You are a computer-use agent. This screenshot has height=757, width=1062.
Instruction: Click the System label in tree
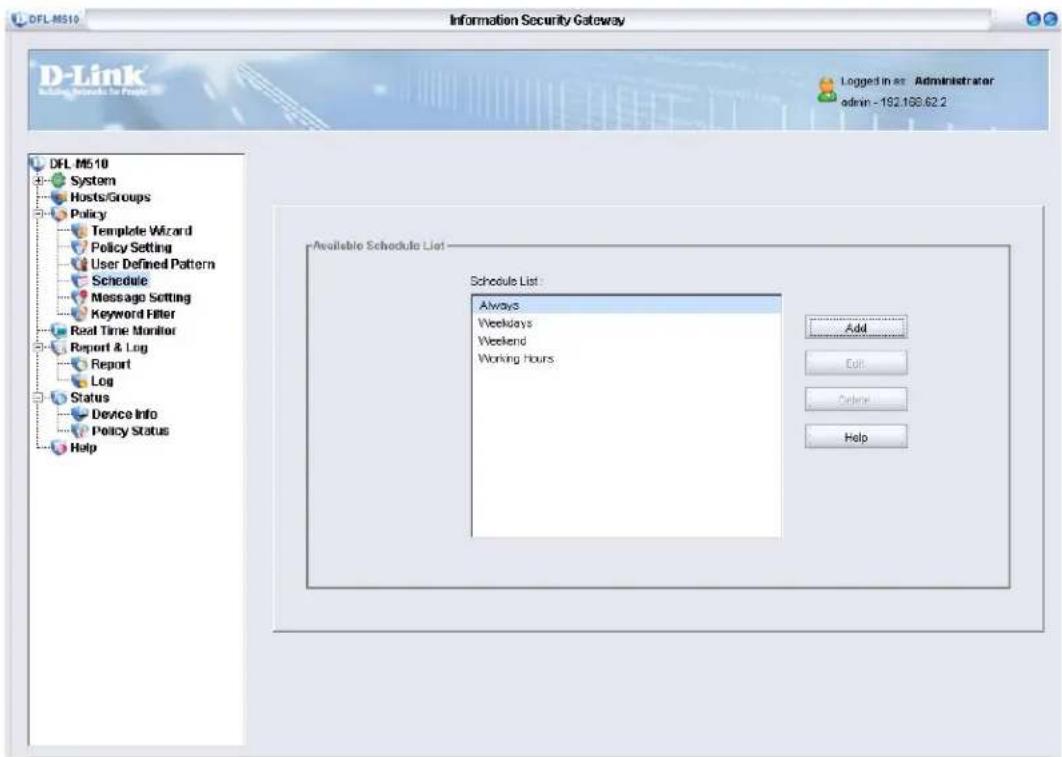tap(93, 181)
